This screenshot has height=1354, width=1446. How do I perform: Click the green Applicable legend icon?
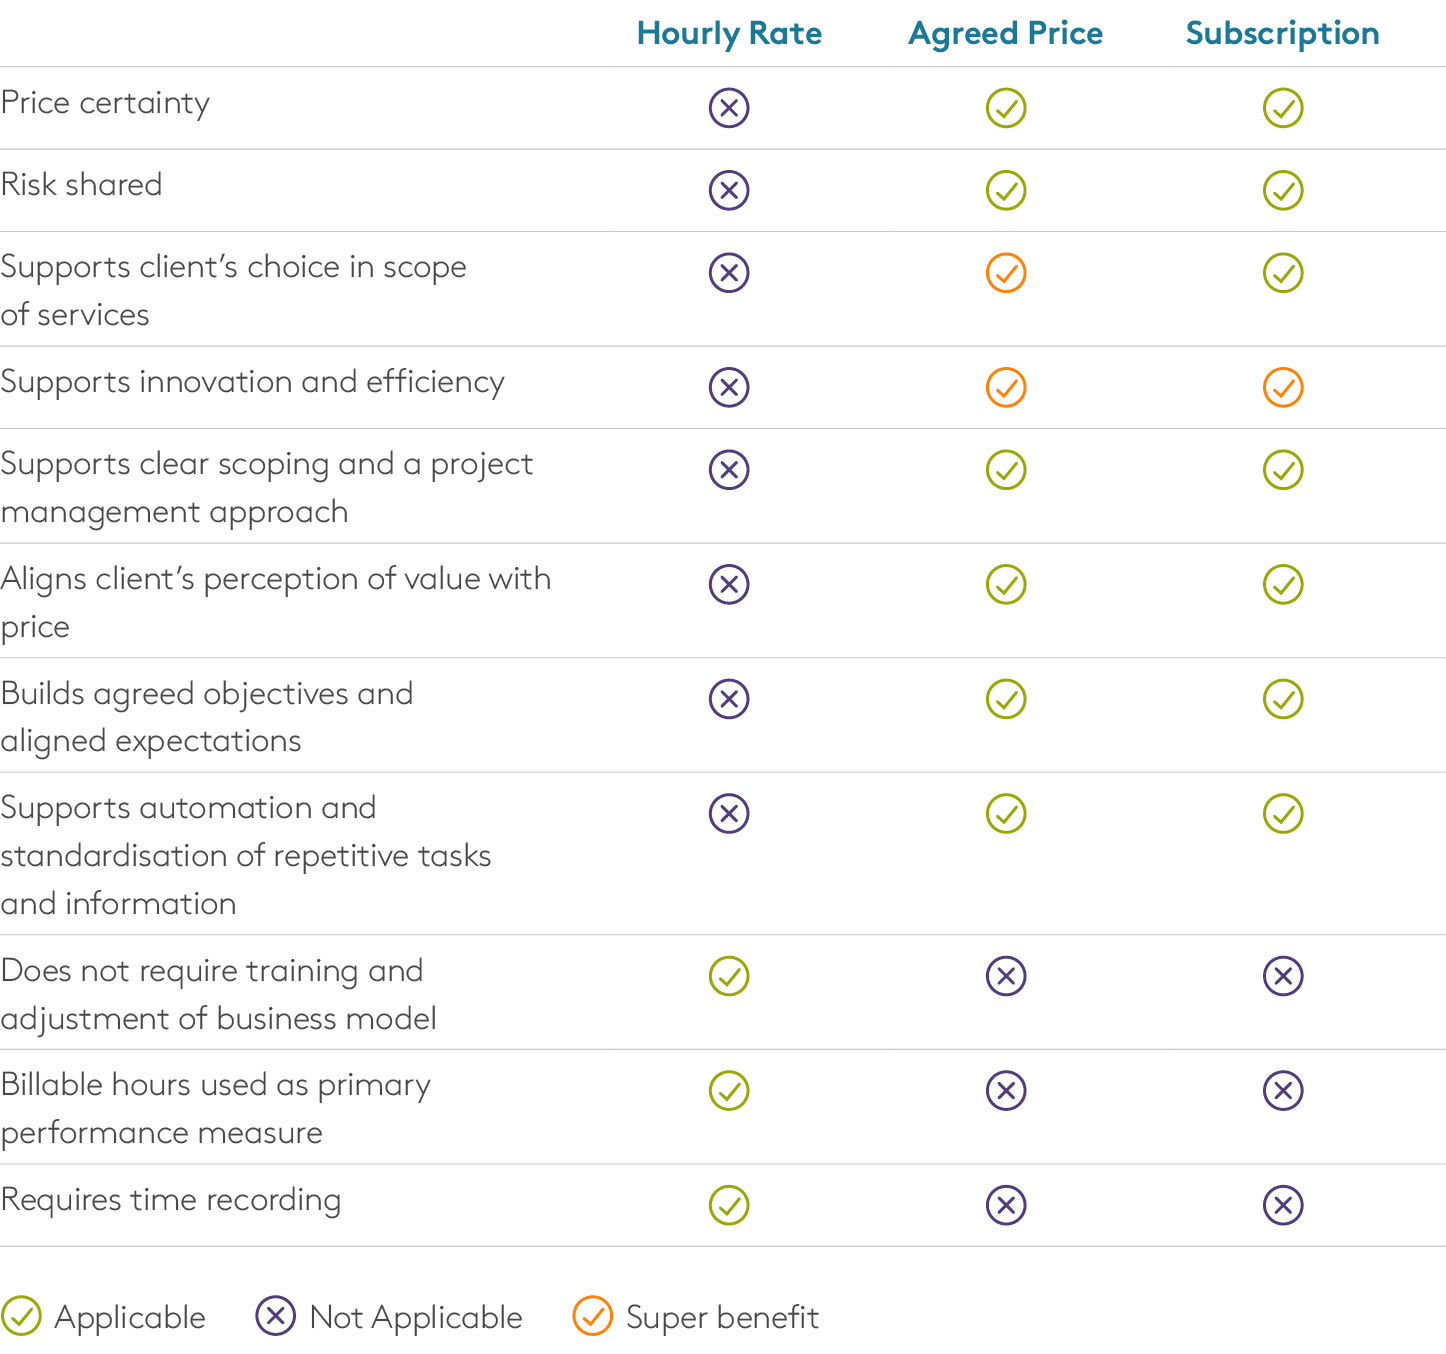click(21, 1316)
